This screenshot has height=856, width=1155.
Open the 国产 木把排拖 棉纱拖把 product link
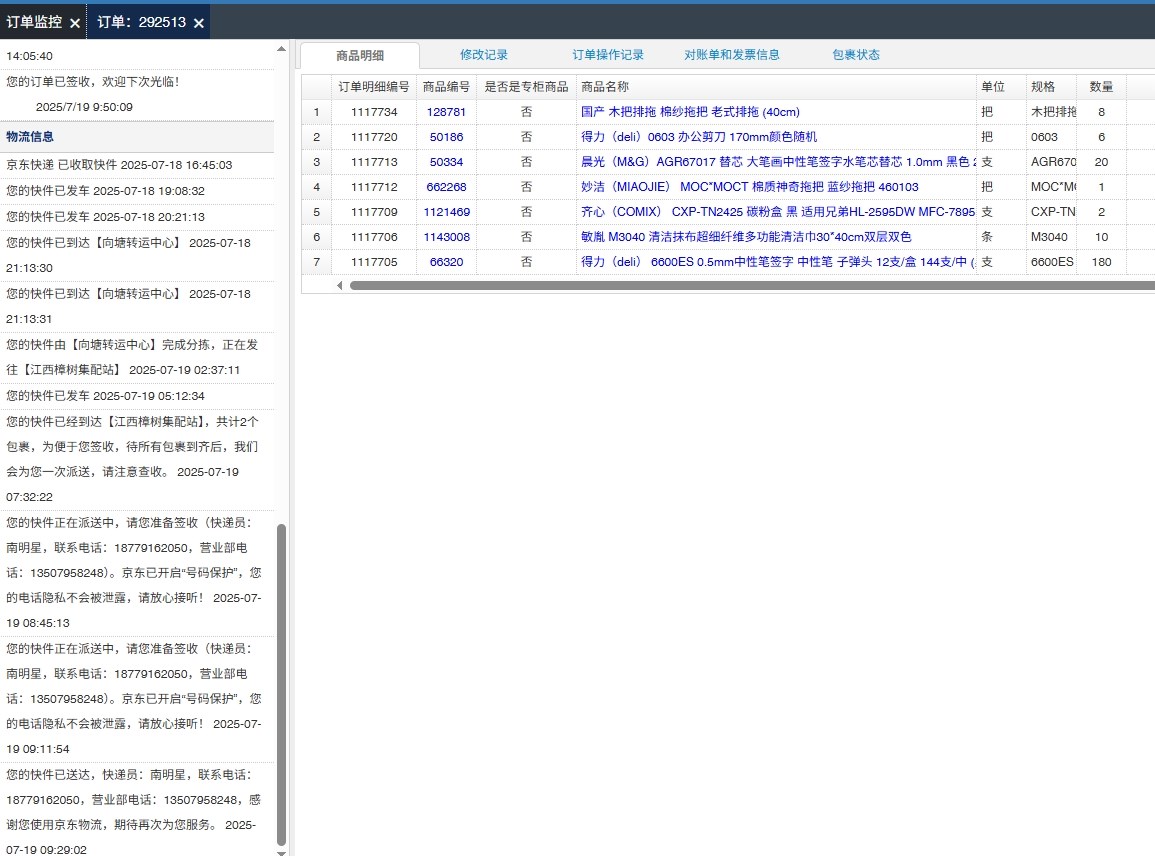point(690,112)
